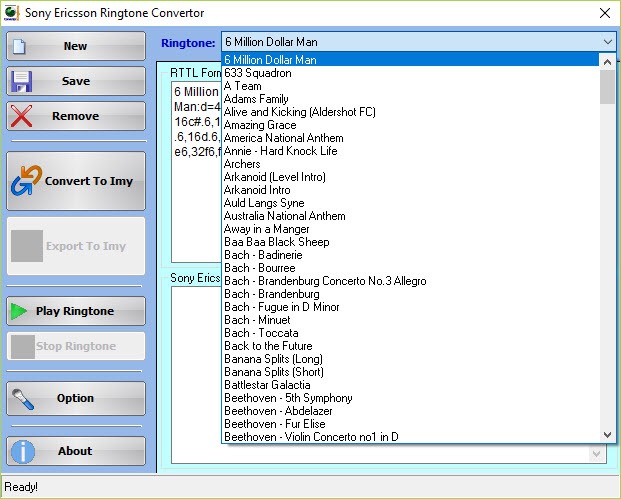This screenshot has width=621, height=499.
Task: Select 'Banana Splits (Short)'
Action: pyautogui.click(x=410, y=372)
